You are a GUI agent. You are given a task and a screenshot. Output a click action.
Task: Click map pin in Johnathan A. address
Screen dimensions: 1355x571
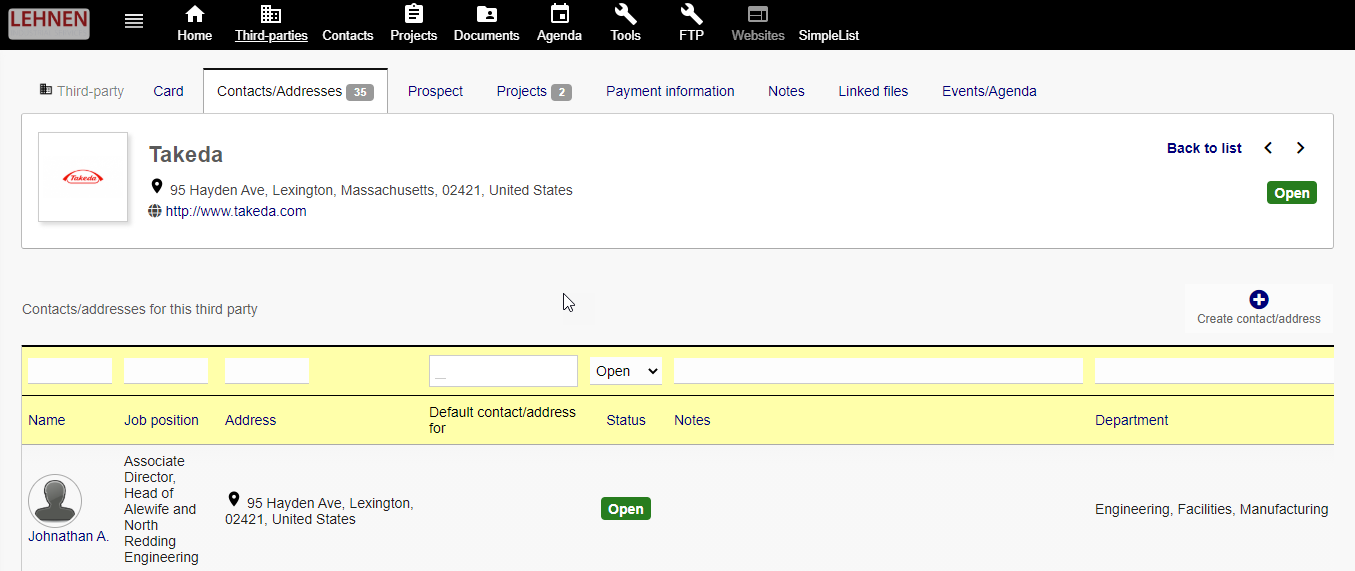point(234,499)
